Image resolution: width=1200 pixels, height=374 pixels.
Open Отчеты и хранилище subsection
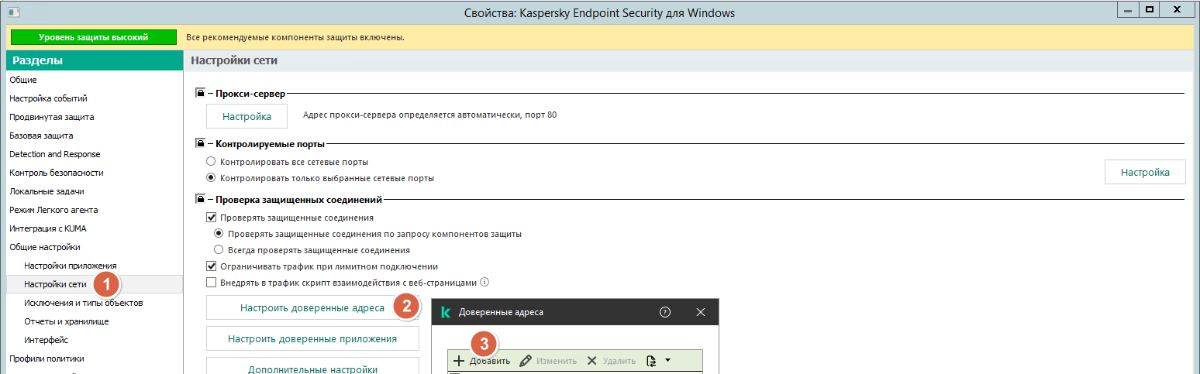point(66,321)
